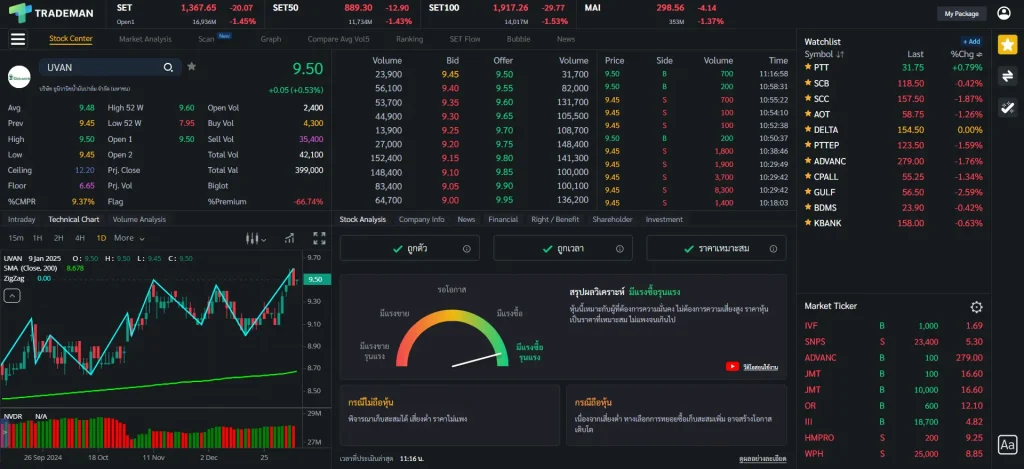The image size is (1024, 469).
Task: Select the 1D timeframe
Action: pyautogui.click(x=101, y=238)
